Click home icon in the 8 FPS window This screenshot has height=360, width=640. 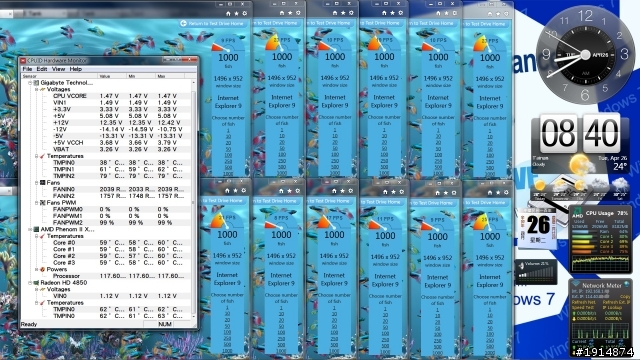pos(281,191)
